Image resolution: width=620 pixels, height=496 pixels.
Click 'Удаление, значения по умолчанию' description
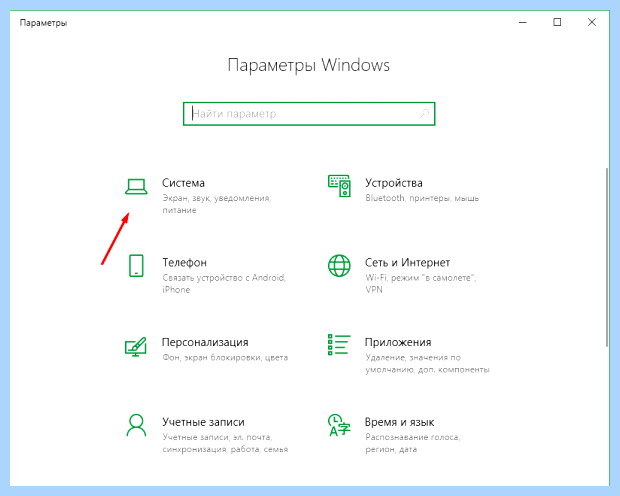pyautogui.click(x=427, y=363)
